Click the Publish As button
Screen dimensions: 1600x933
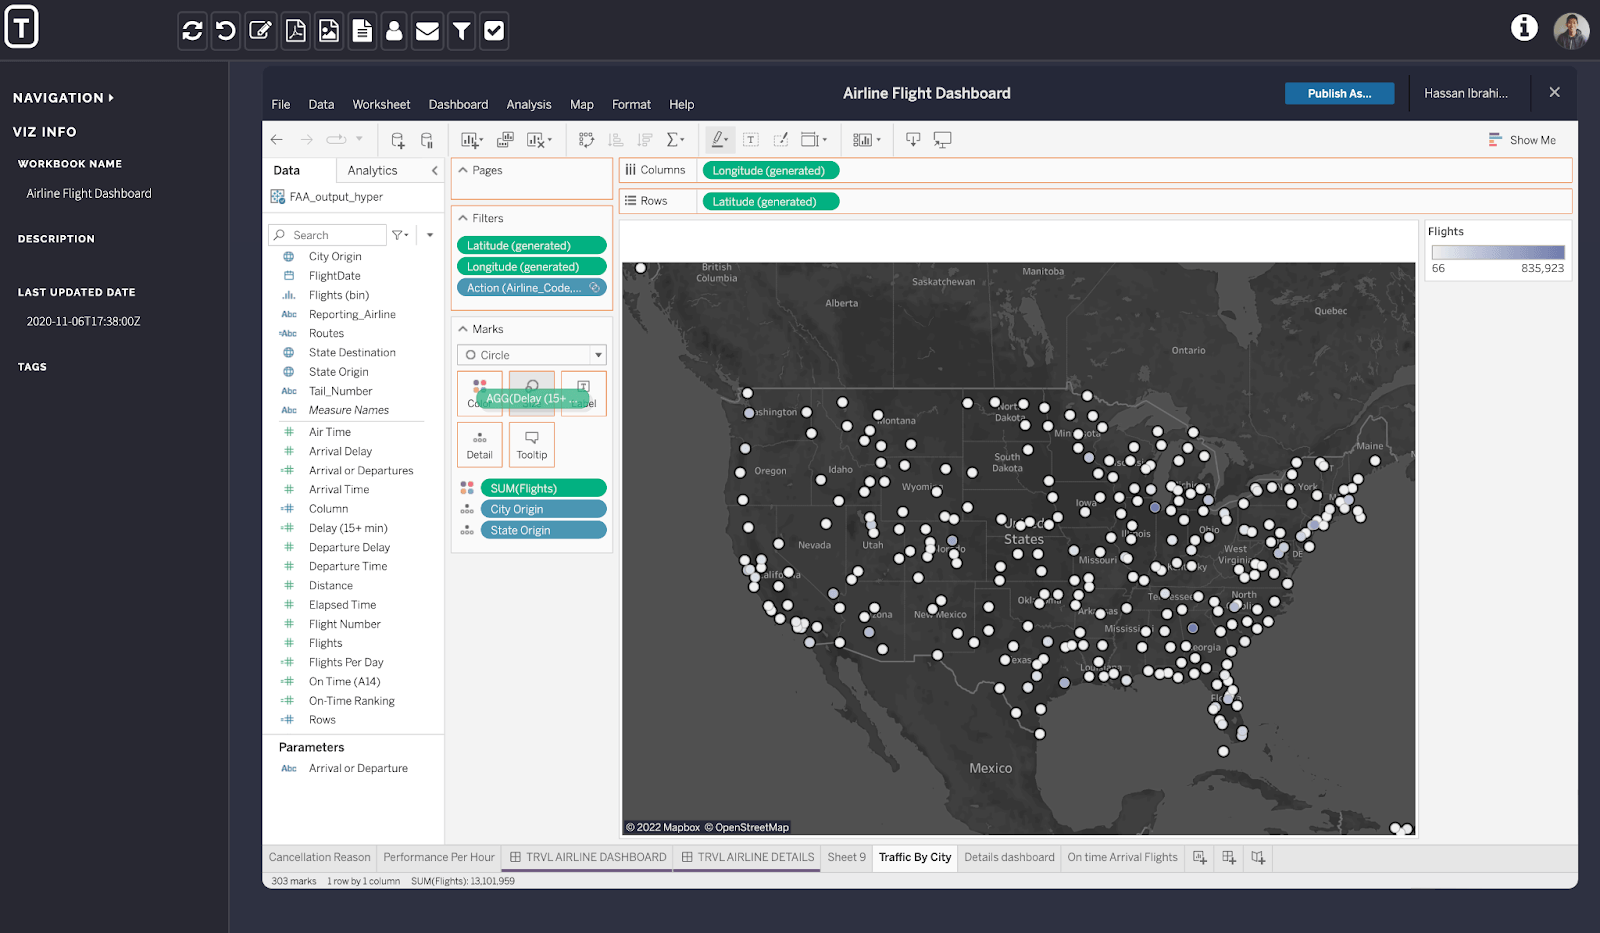1339,93
